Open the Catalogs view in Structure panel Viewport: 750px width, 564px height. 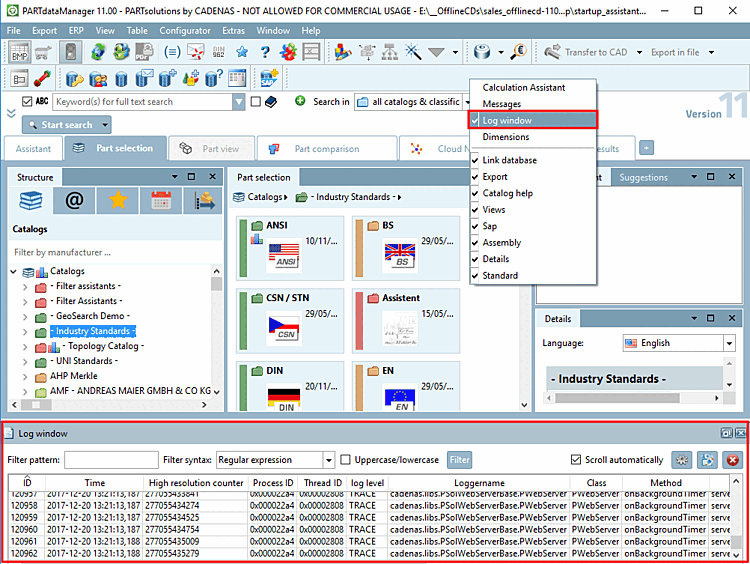(31, 201)
